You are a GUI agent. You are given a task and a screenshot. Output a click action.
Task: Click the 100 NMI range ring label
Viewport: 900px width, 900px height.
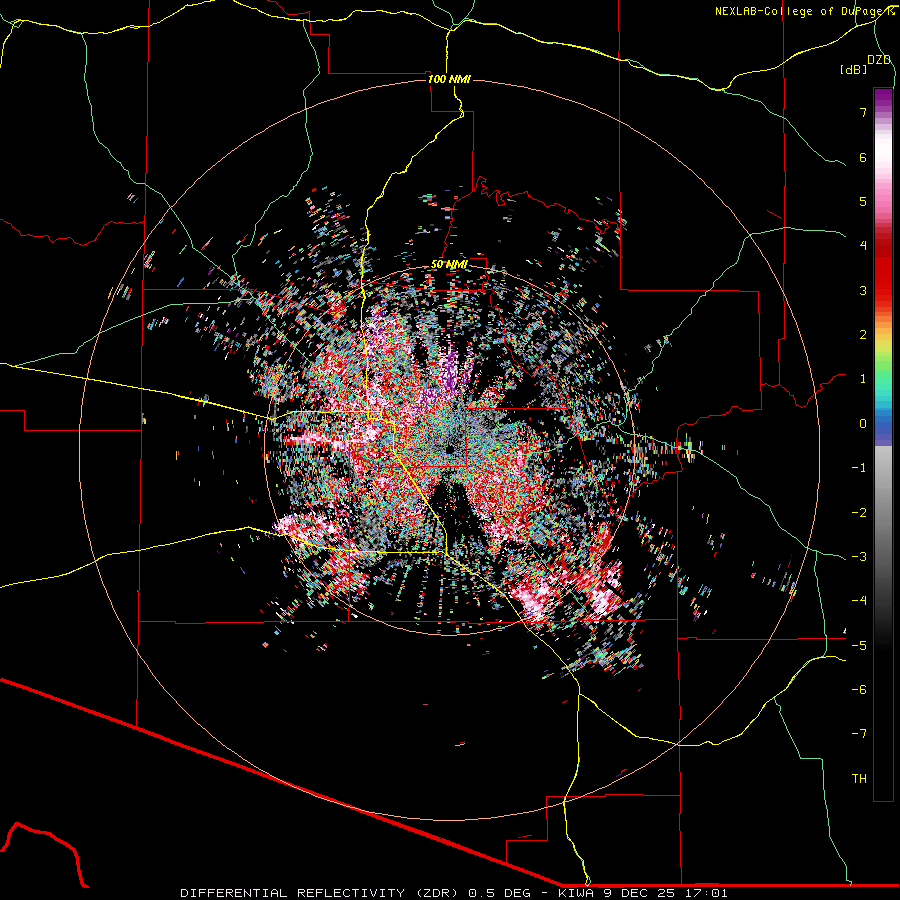click(x=449, y=79)
